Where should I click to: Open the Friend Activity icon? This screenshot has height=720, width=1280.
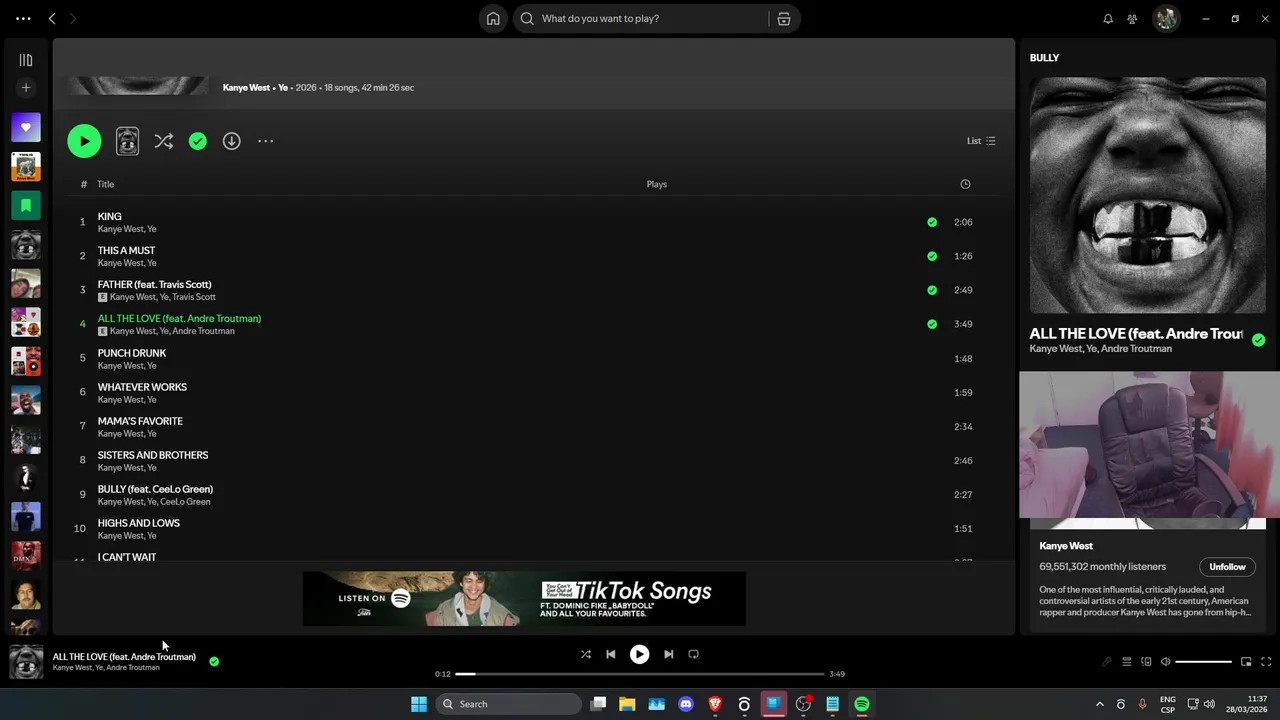click(x=1132, y=18)
